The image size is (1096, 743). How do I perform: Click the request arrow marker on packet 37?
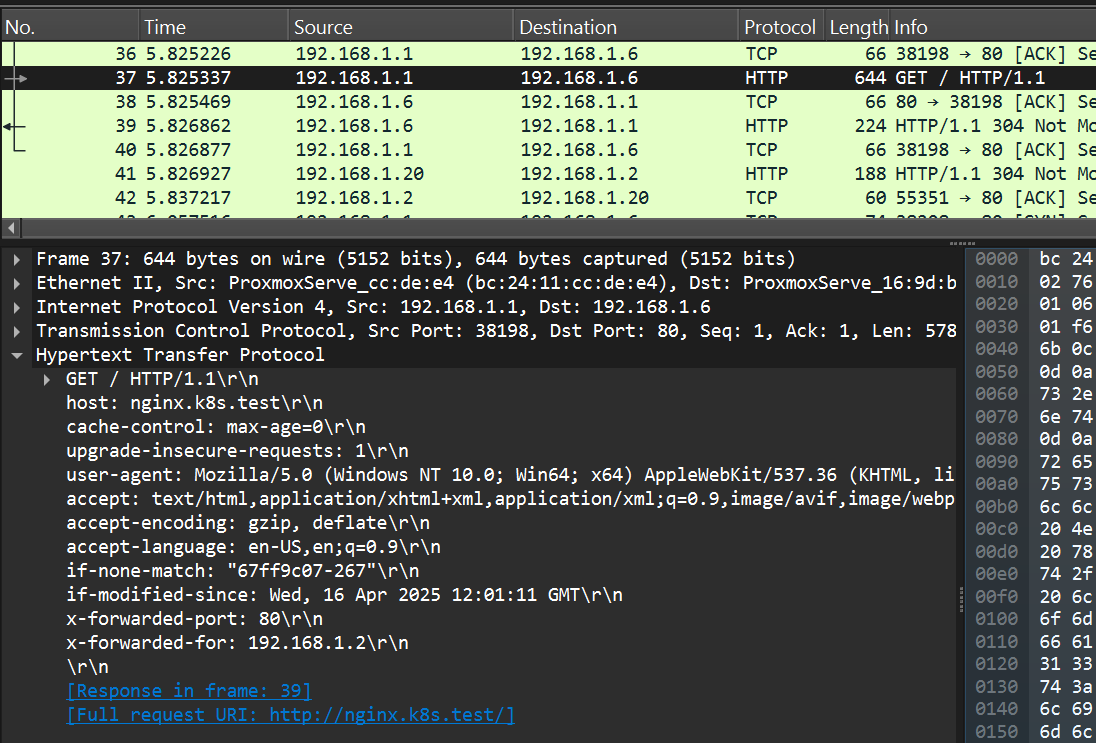tap(17, 78)
